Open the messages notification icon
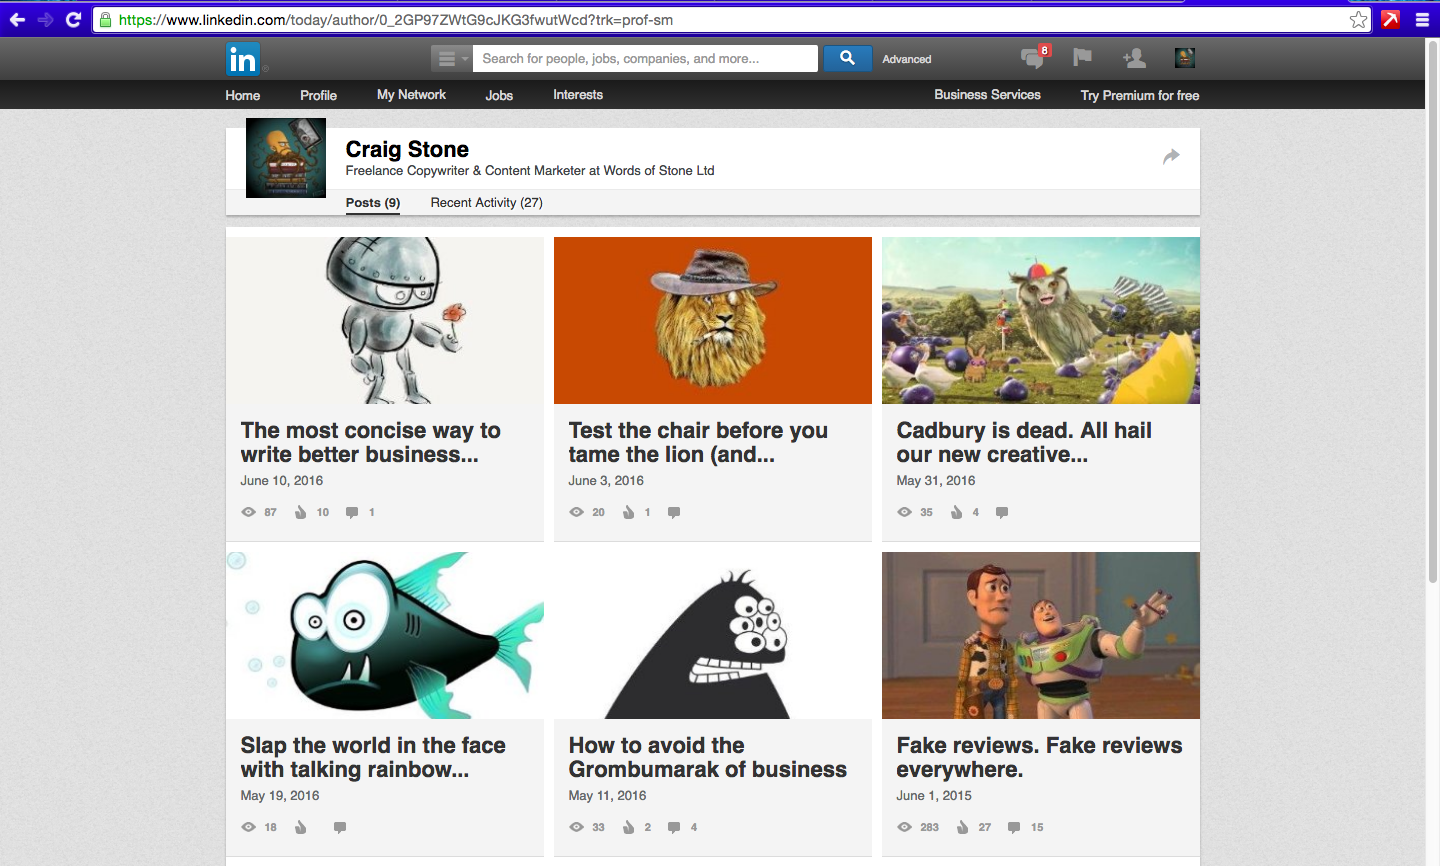The height and width of the screenshot is (866, 1440). pyautogui.click(x=1032, y=58)
